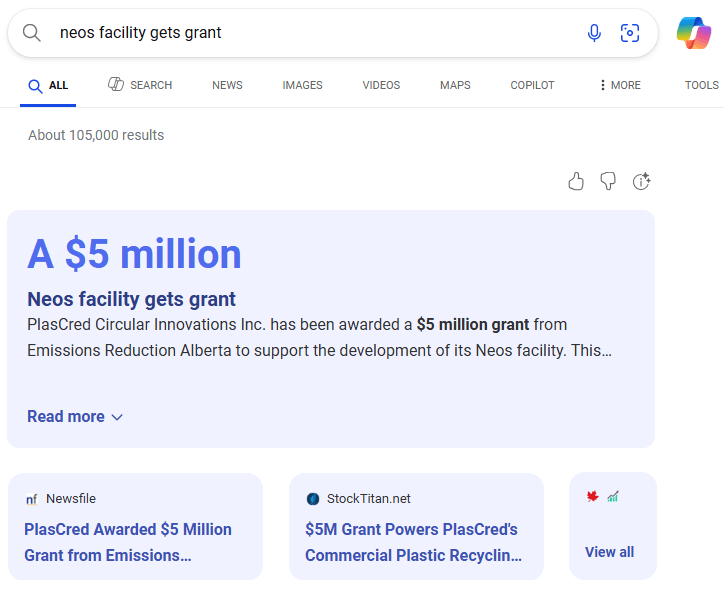Open the More dropdown menu

619,85
